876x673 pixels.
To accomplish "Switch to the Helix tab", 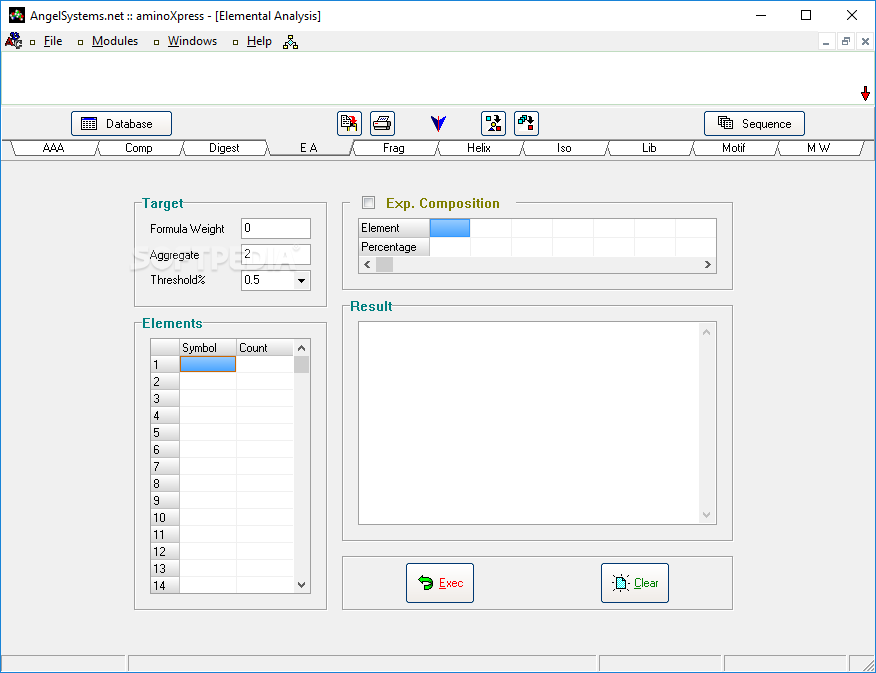I will pyautogui.click(x=479, y=148).
